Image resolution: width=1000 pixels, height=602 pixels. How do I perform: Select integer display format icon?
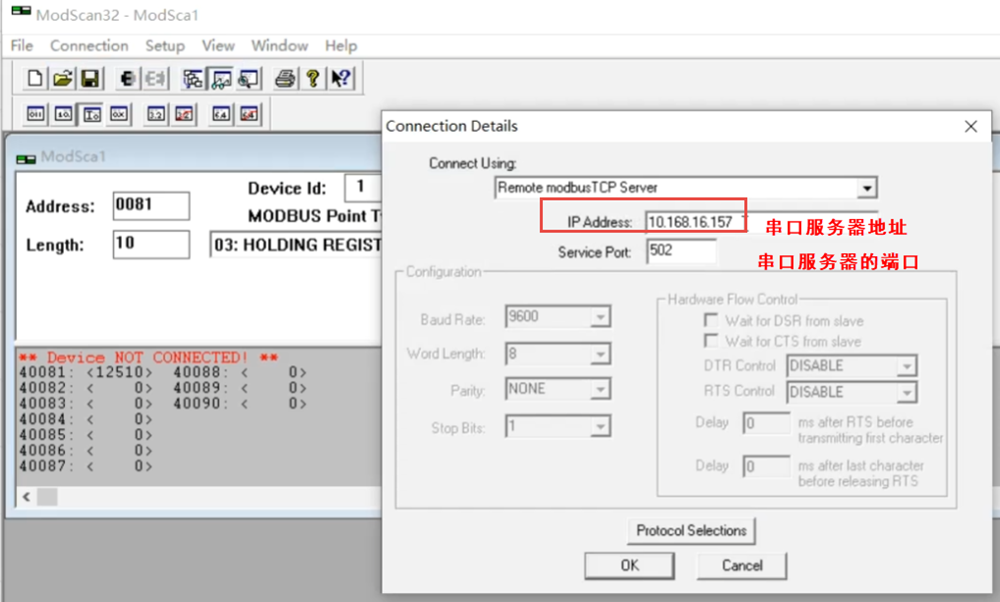(x=92, y=114)
